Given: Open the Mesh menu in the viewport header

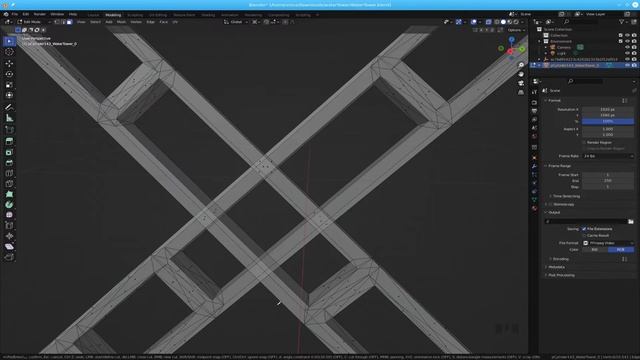Looking at the screenshot, I should point(122,22).
